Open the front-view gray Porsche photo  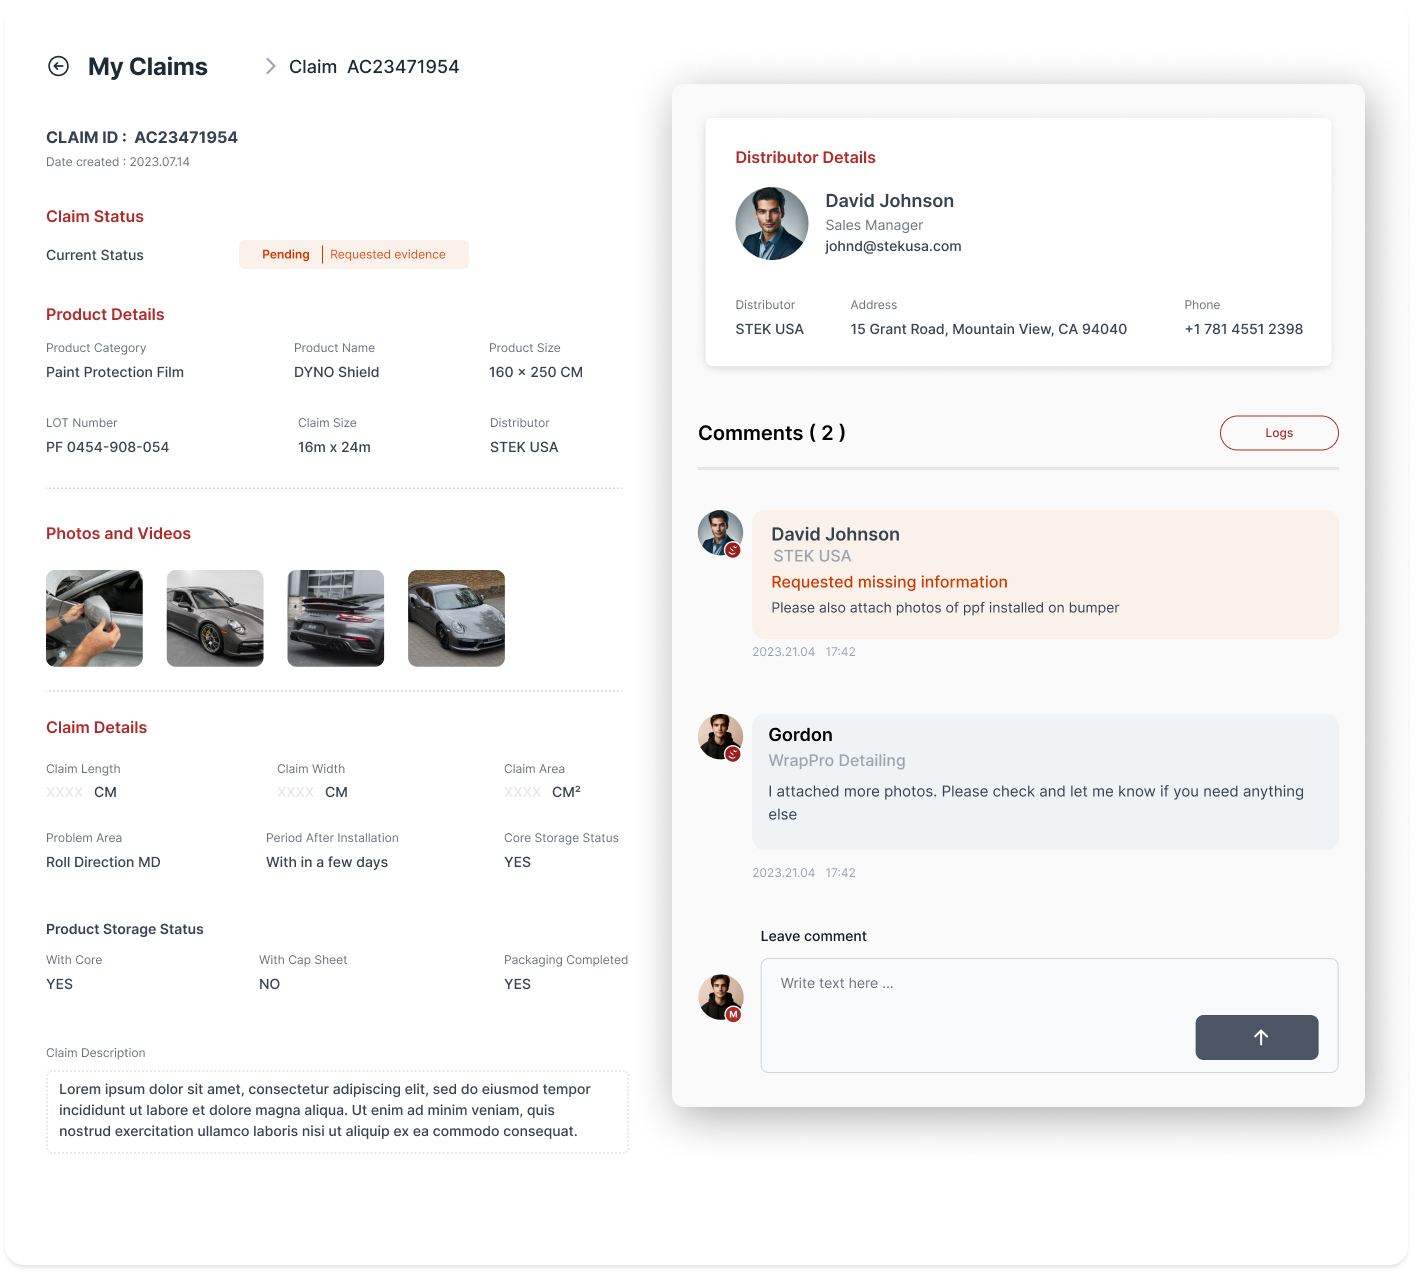point(215,618)
